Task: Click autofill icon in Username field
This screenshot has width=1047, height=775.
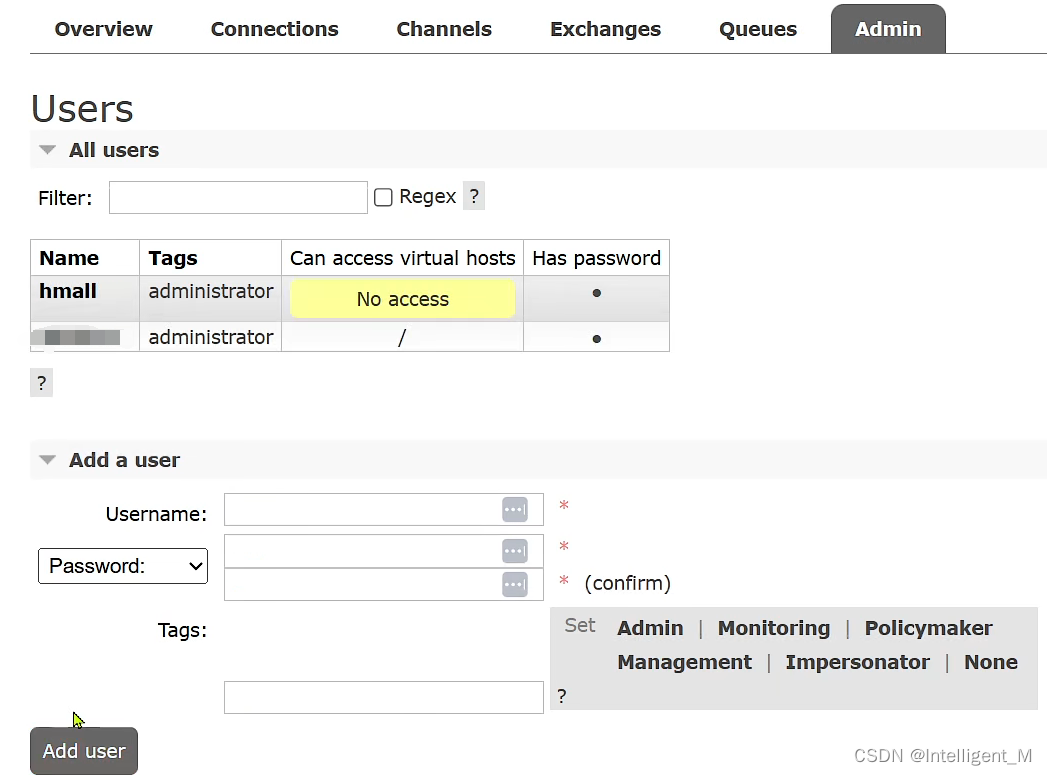Action: (x=514, y=510)
